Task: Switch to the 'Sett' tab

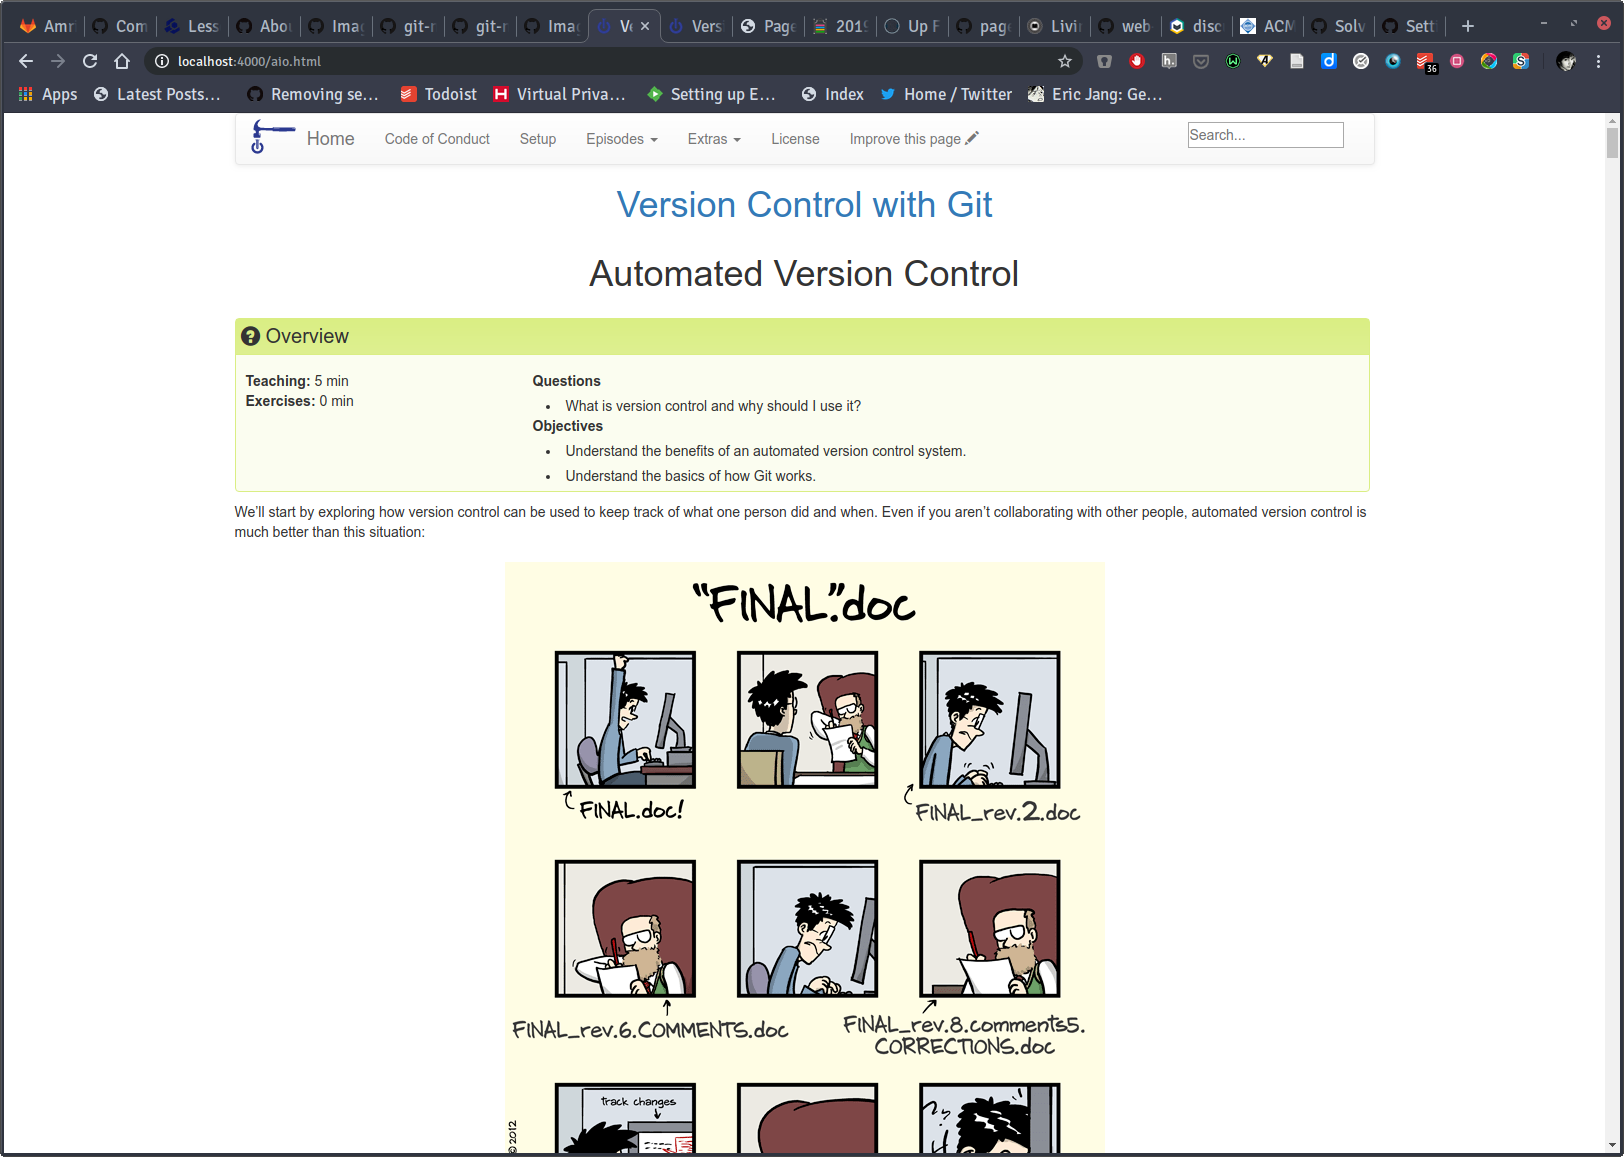Action: [1410, 26]
